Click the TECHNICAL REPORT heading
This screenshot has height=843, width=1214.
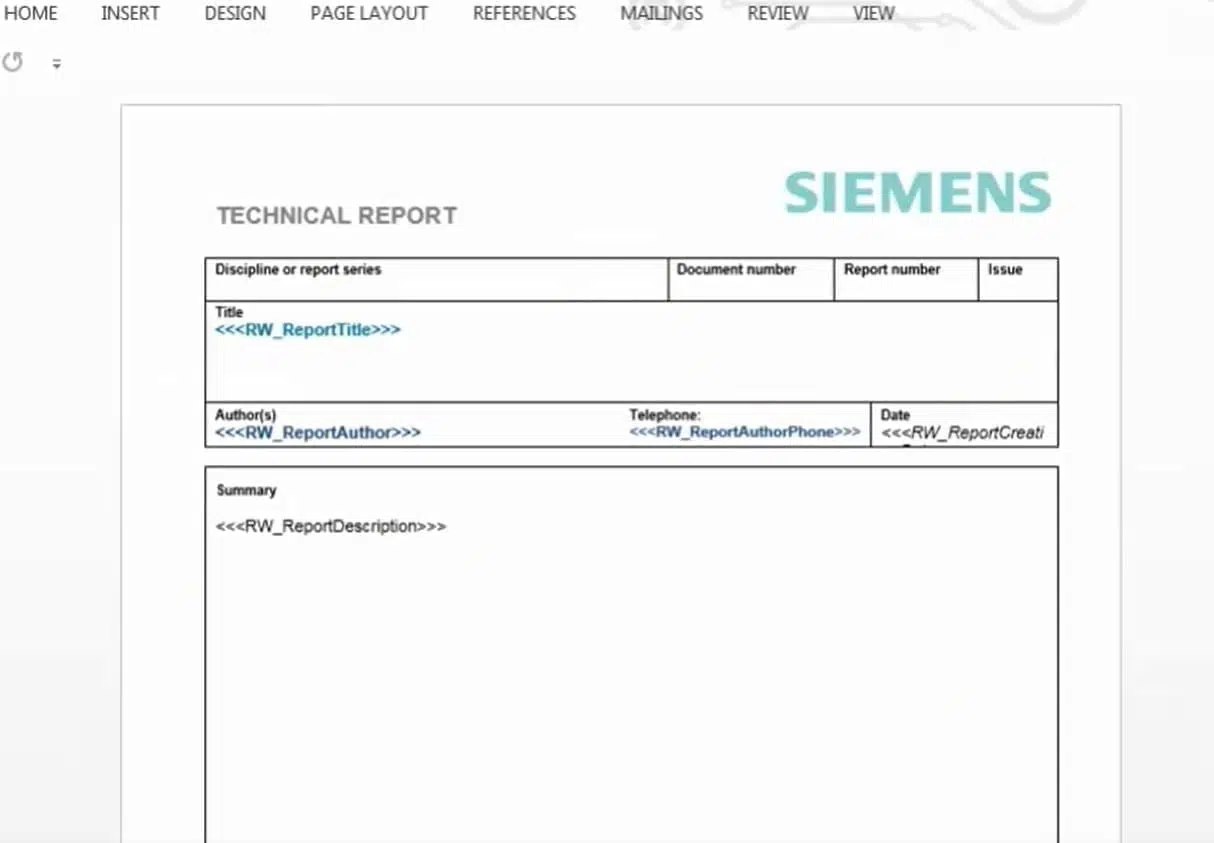point(337,216)
